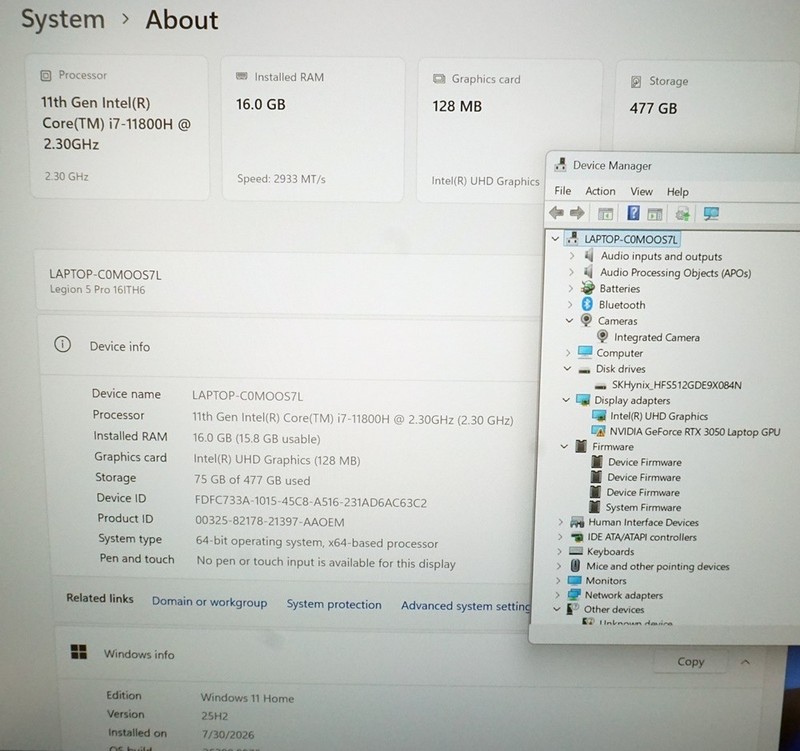Image resolution: width=800 pixels, height=751 pixels.
Task: Select the SKHynix_HFS512GDE9X084N disk
Action: point(677,385)
